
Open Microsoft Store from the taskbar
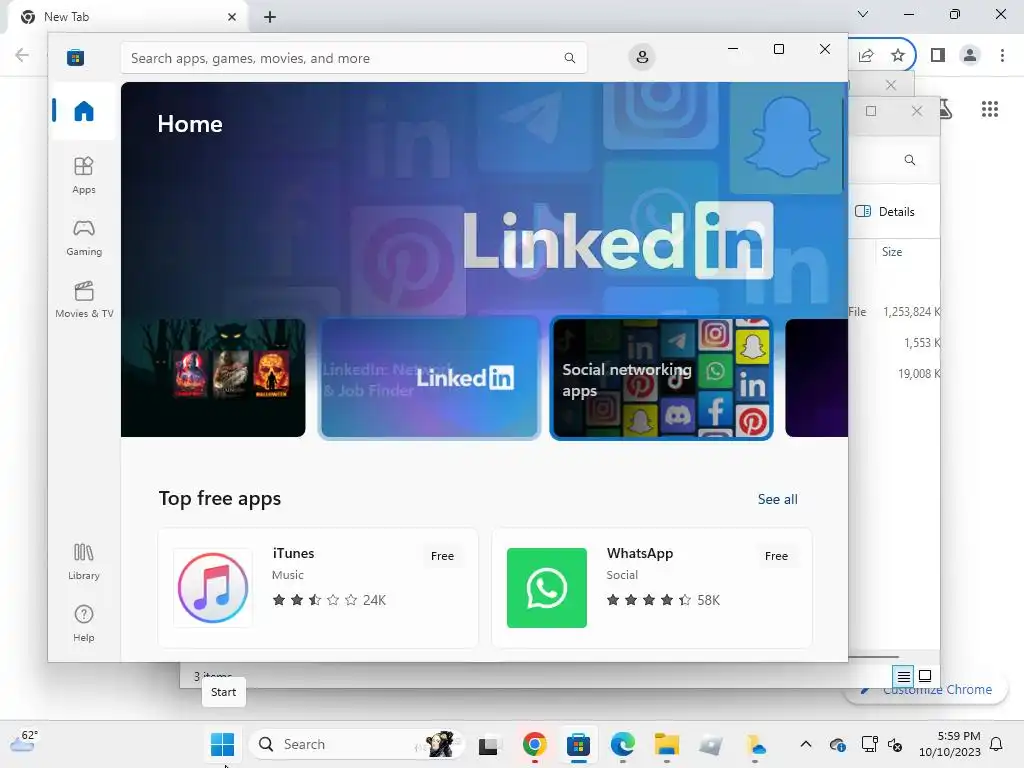coord(578,744)
